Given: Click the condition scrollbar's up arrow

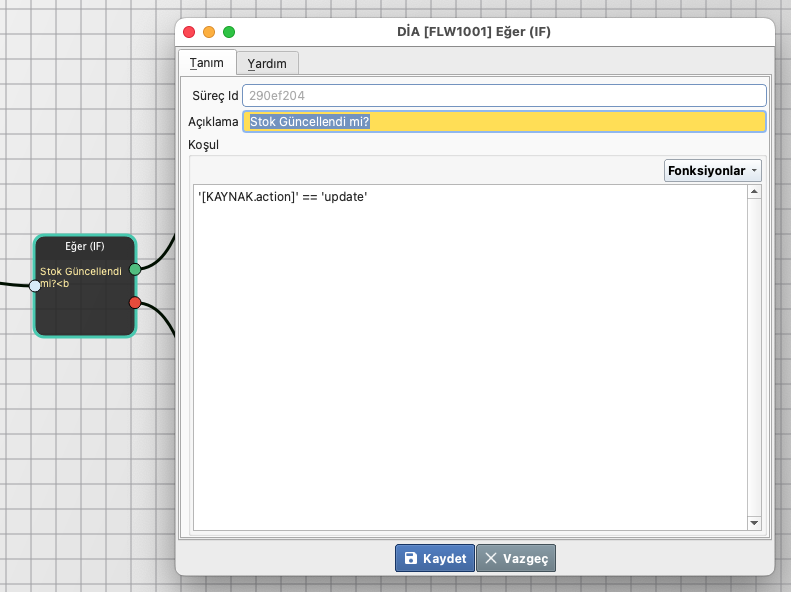Looking at the screenshot, I should point(754,191).
